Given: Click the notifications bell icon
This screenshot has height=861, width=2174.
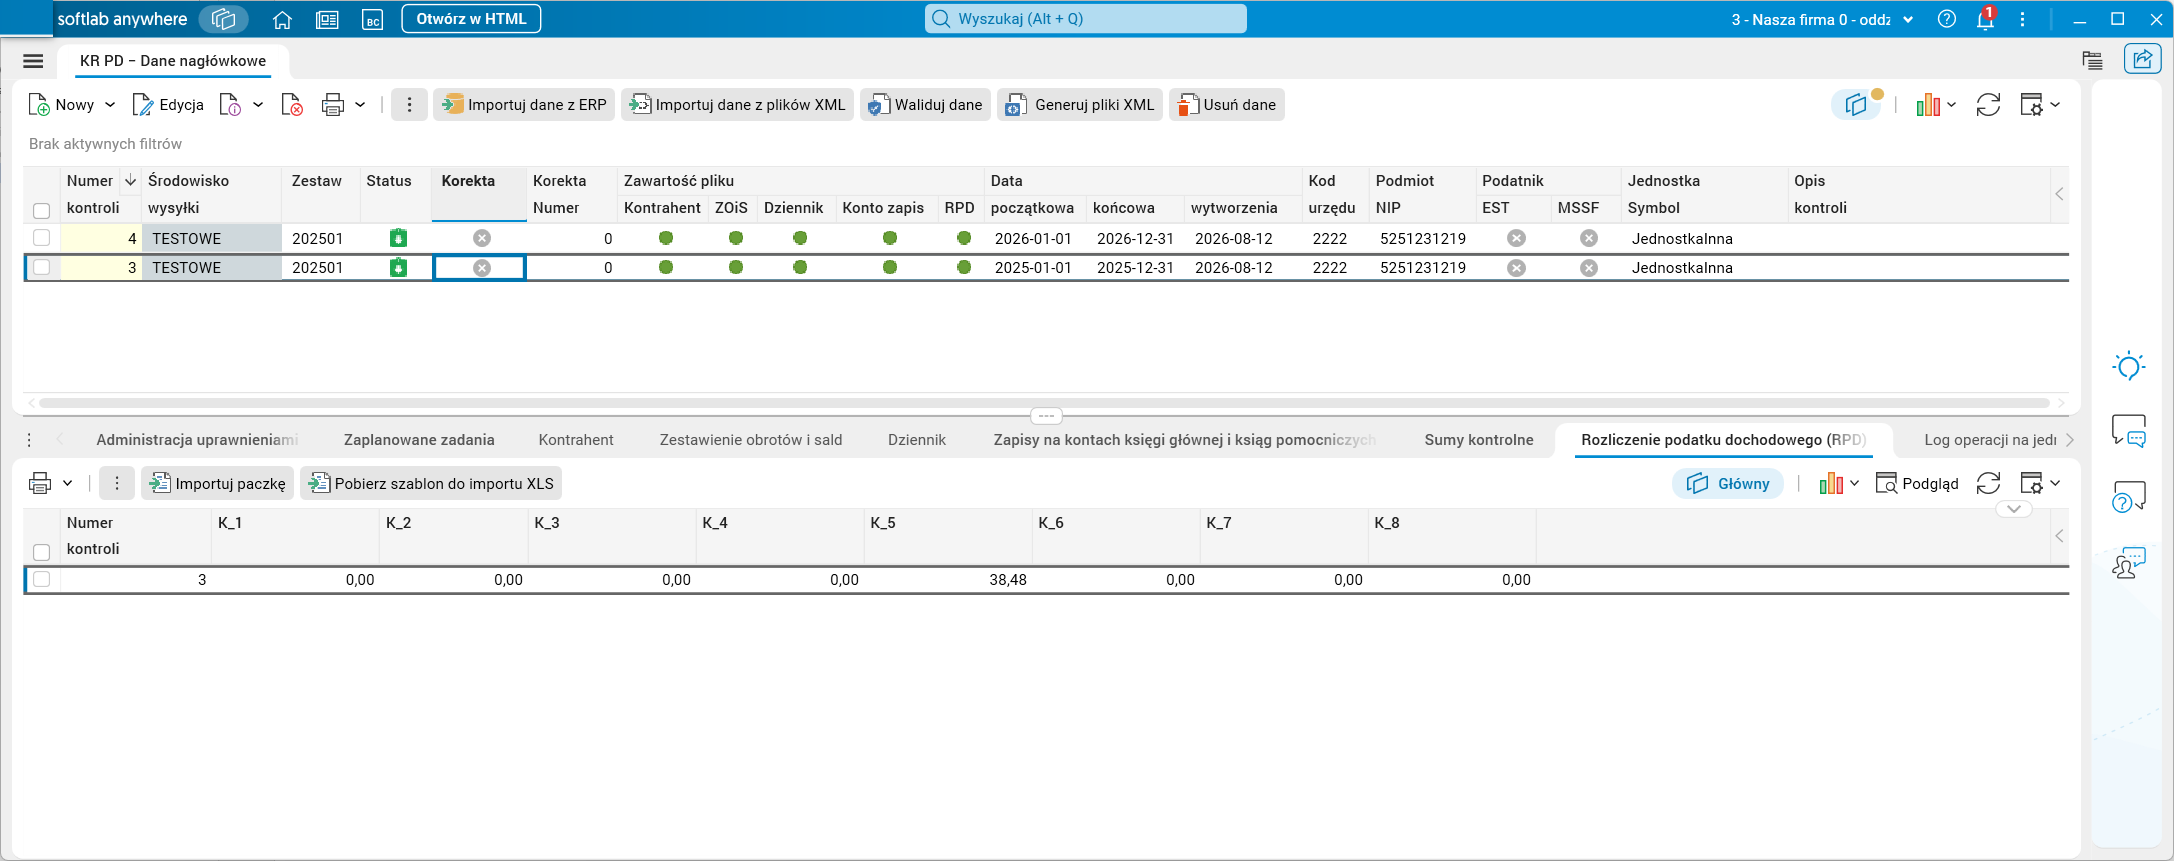Looking at the screenshot, I should (x=1986, y=19).
